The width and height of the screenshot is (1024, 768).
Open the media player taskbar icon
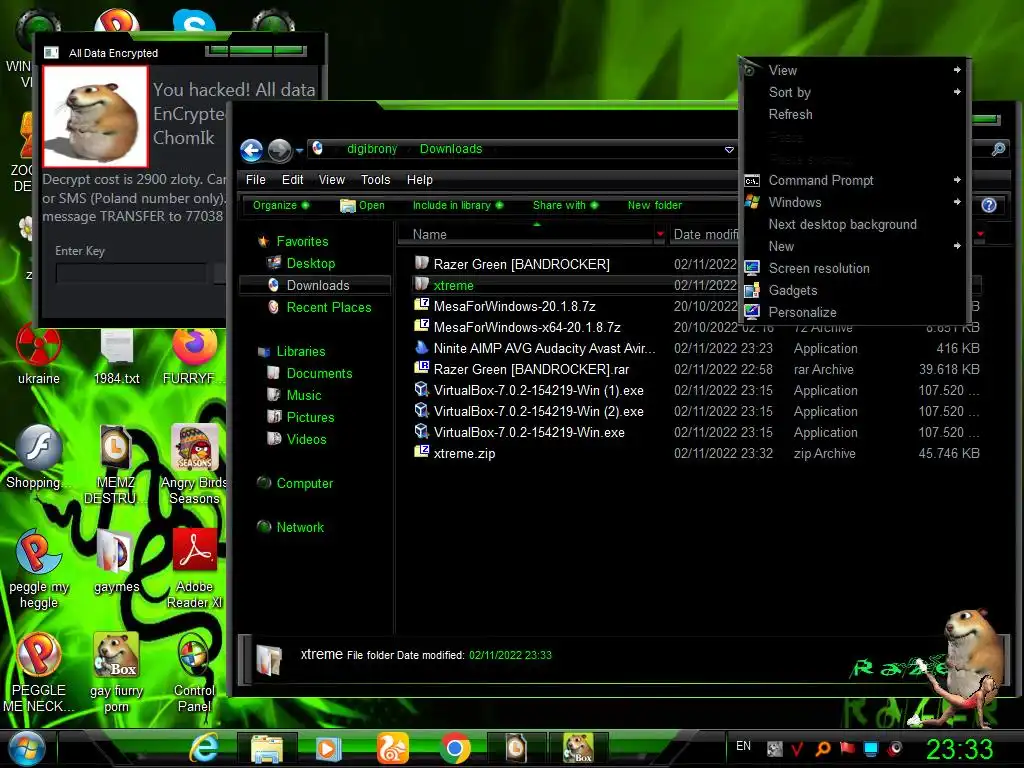[328, 749]
